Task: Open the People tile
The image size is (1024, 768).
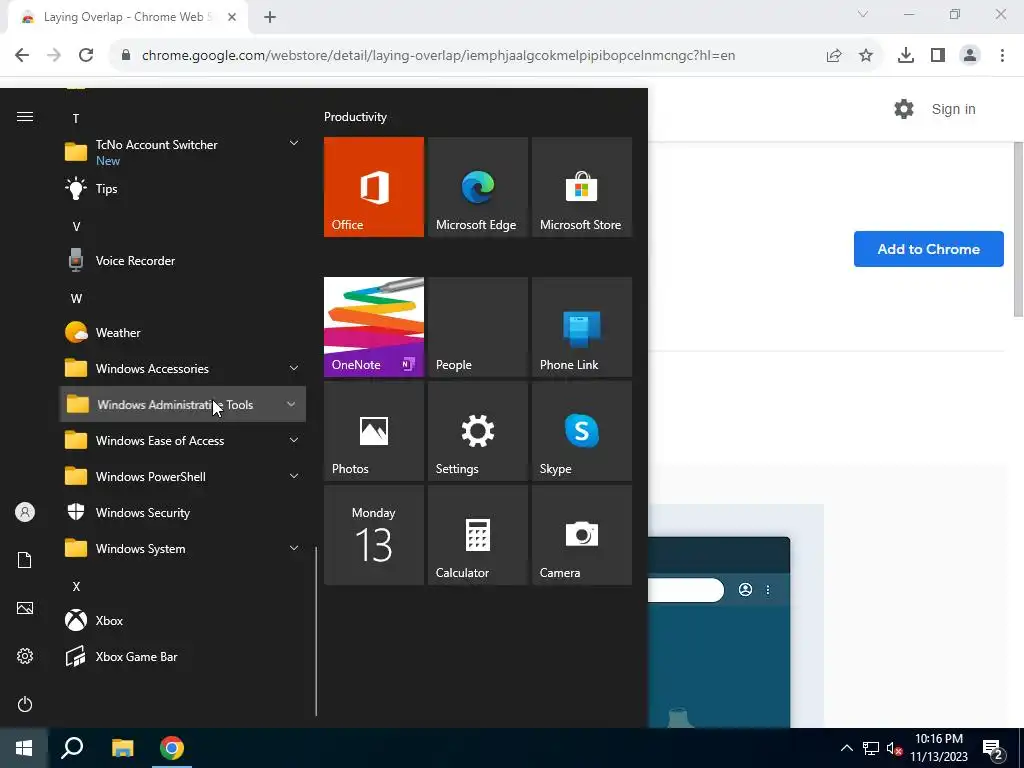Action: tap(477, 327)
